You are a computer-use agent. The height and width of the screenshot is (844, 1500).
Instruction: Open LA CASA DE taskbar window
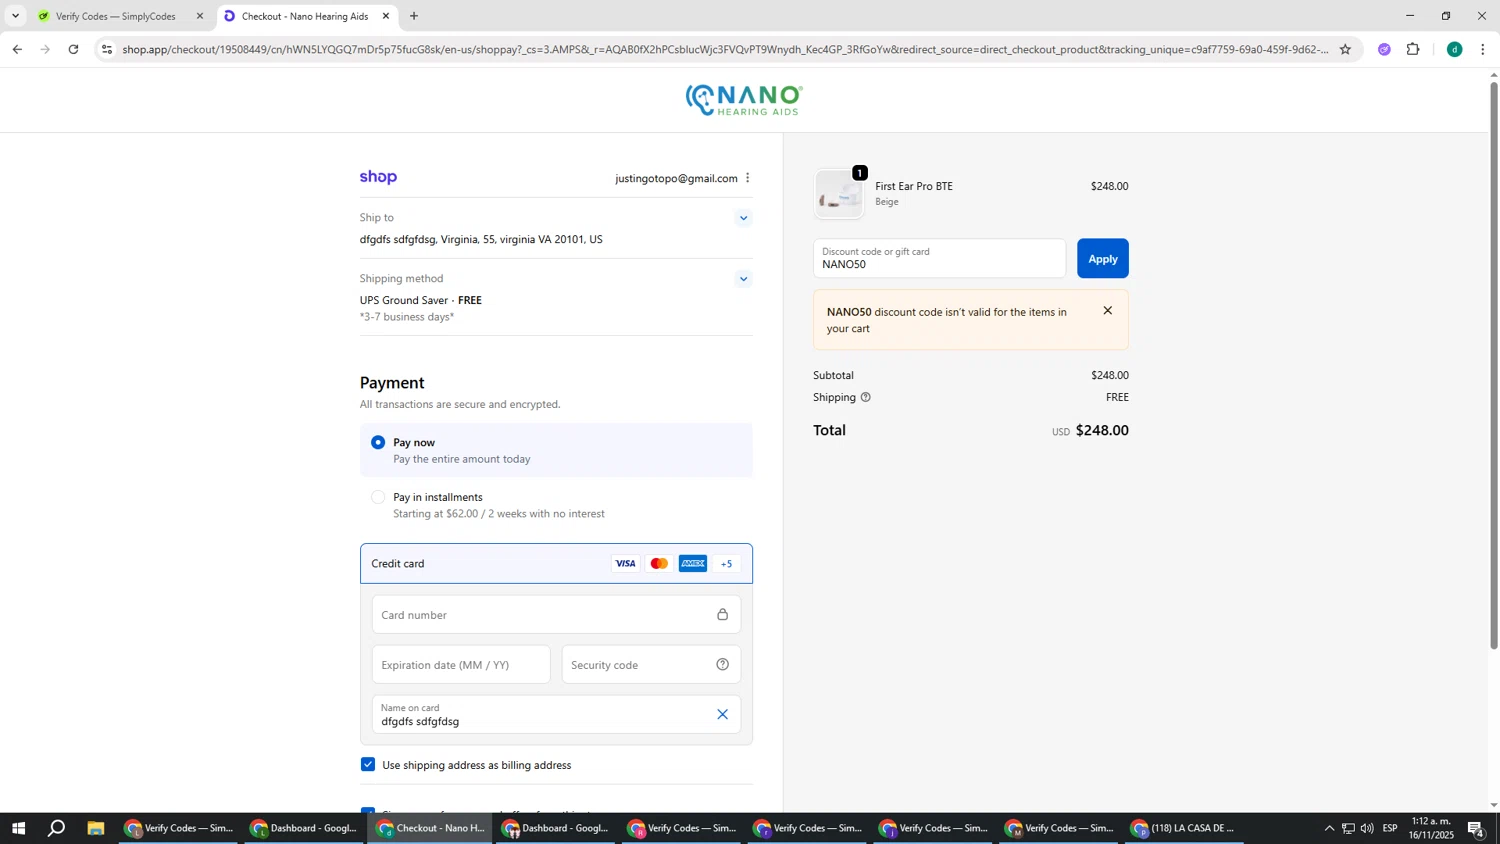1186,828
